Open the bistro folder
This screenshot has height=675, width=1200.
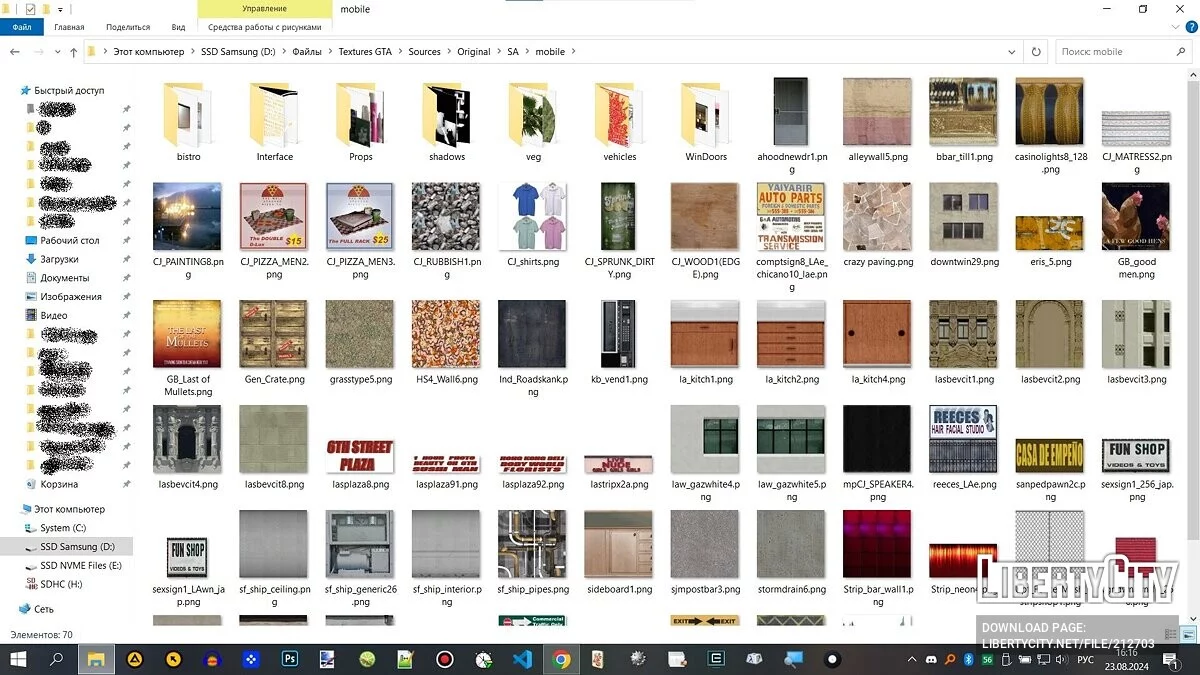coord(188,115)
